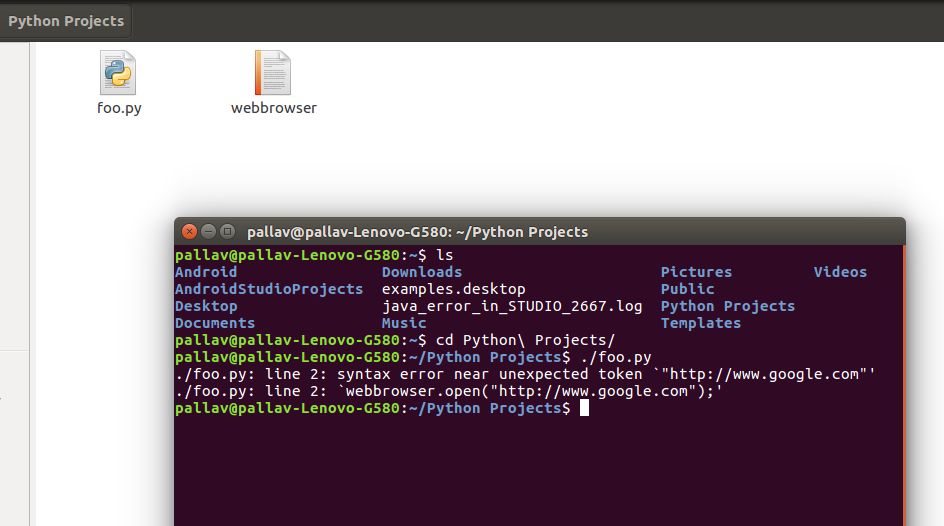The height and width of the screenshot is (526, 944).
Task: Select the foo.py Python file icon
Action: pos(118,72)
